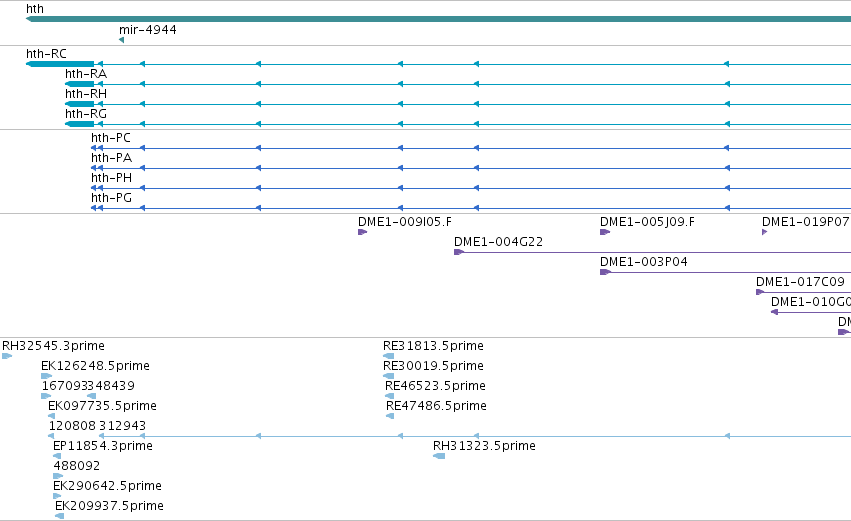Select the DME1-004G22 clone label

pos(498,242)
